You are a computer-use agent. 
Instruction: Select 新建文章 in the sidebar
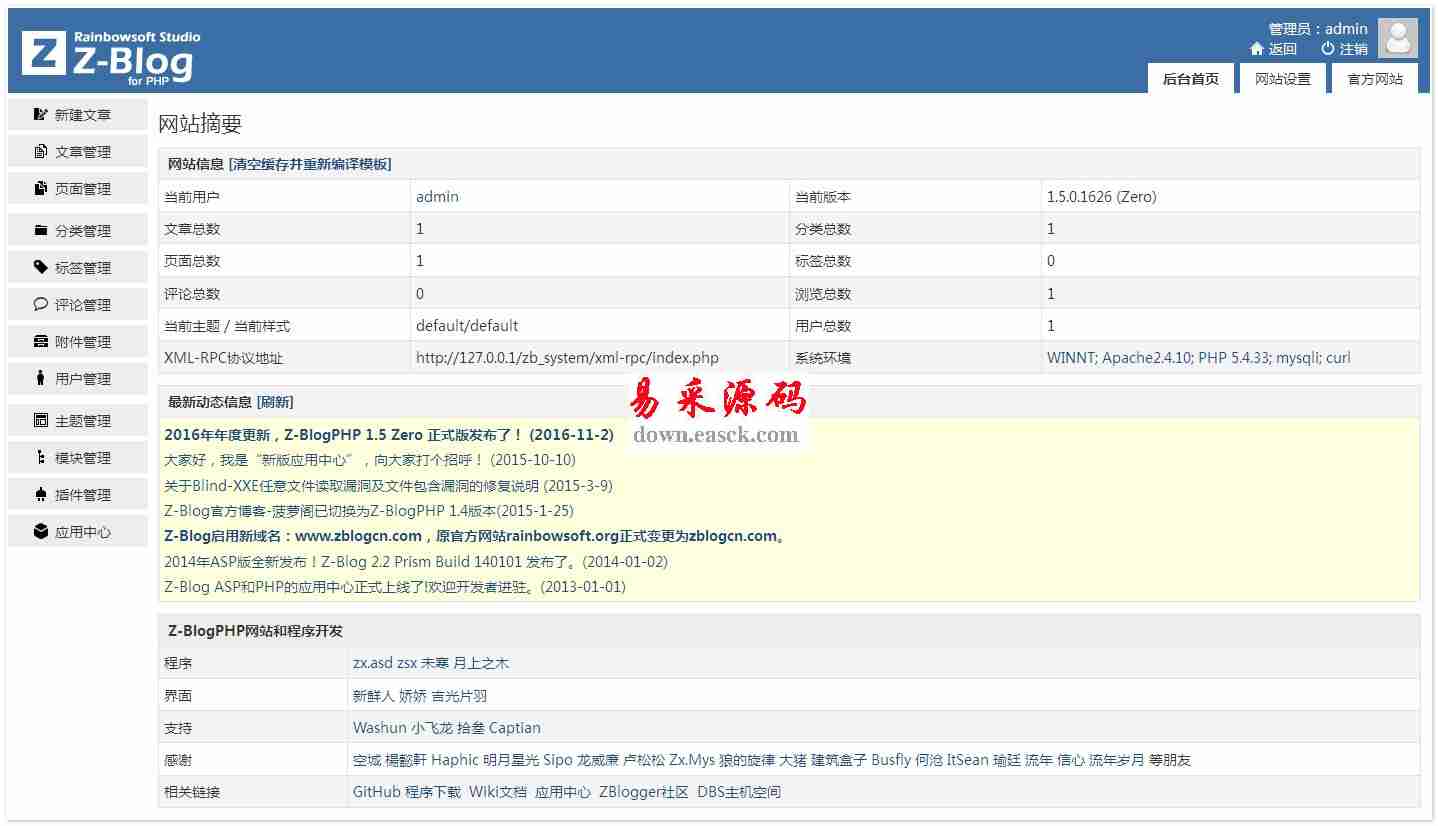tap(77, 115)
